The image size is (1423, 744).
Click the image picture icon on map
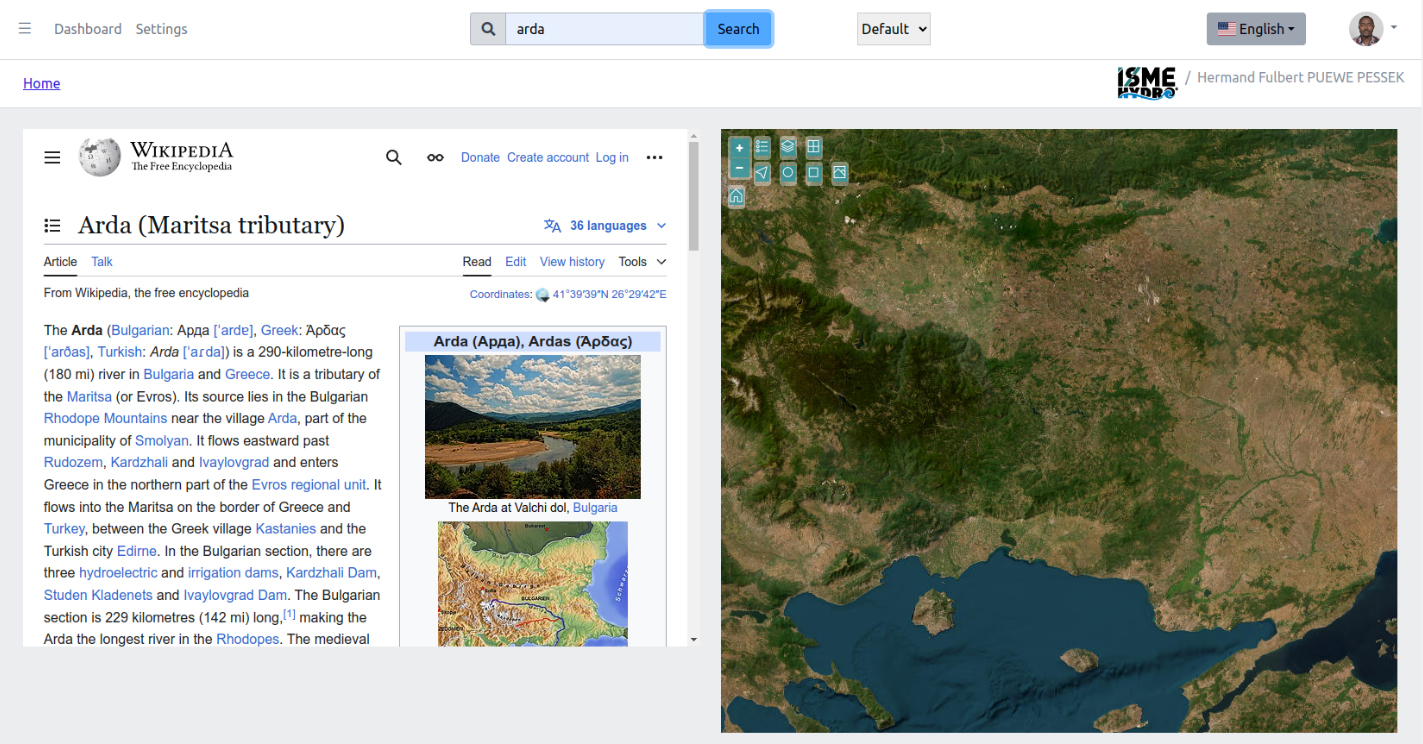[840, 173]
